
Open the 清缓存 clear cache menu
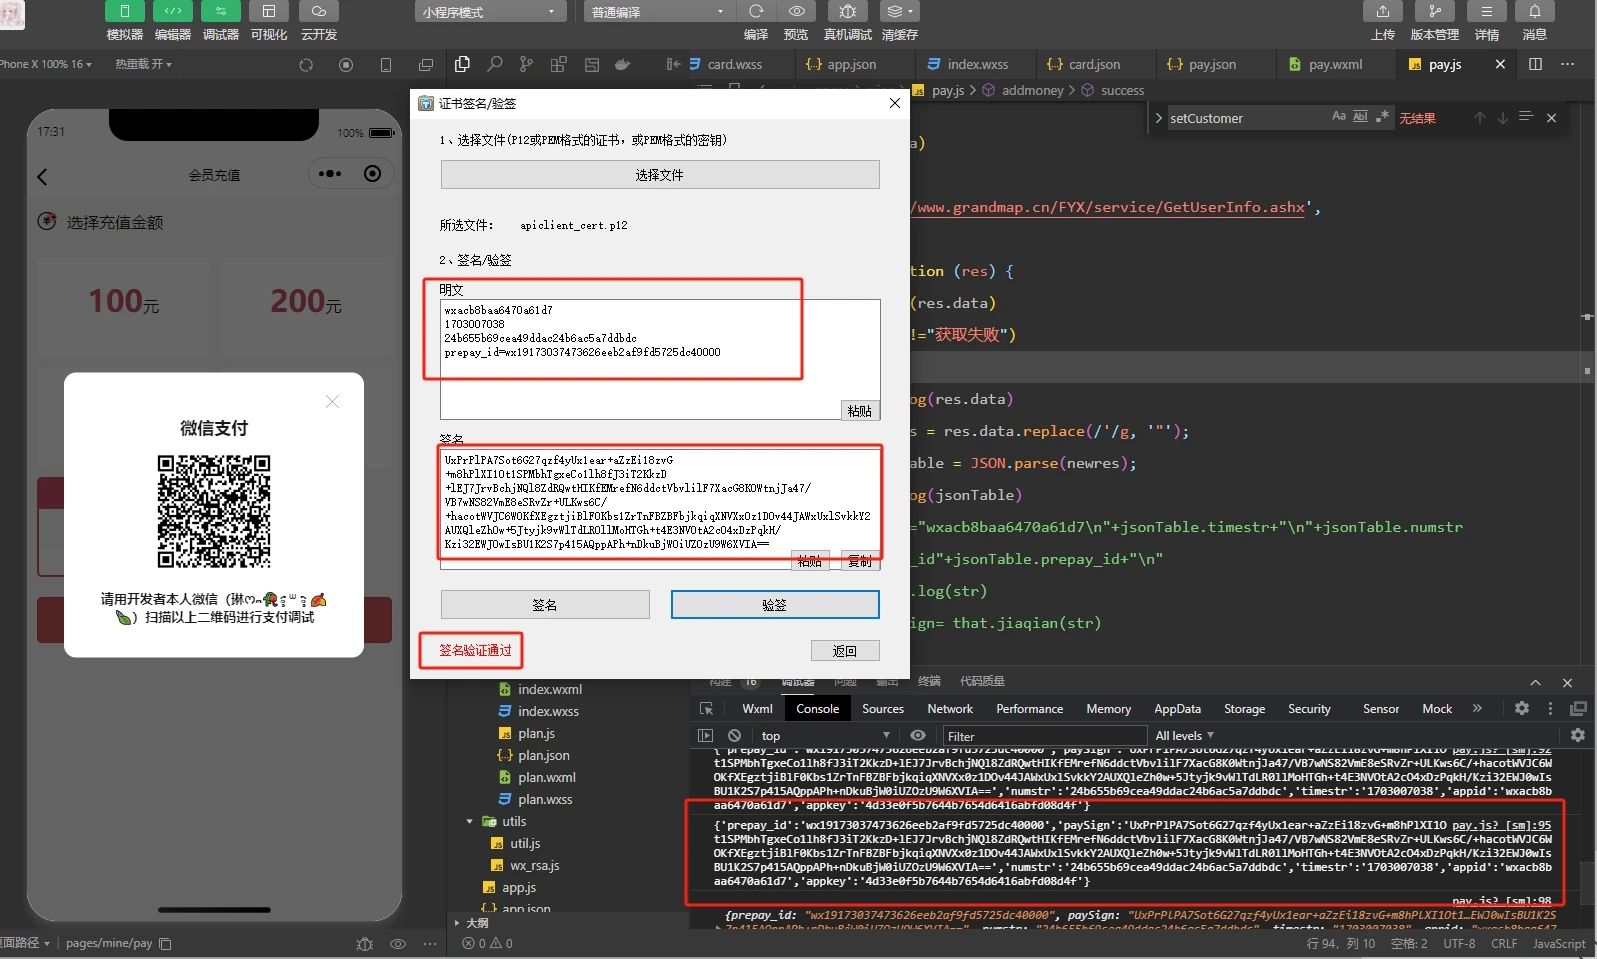[899, 12]
